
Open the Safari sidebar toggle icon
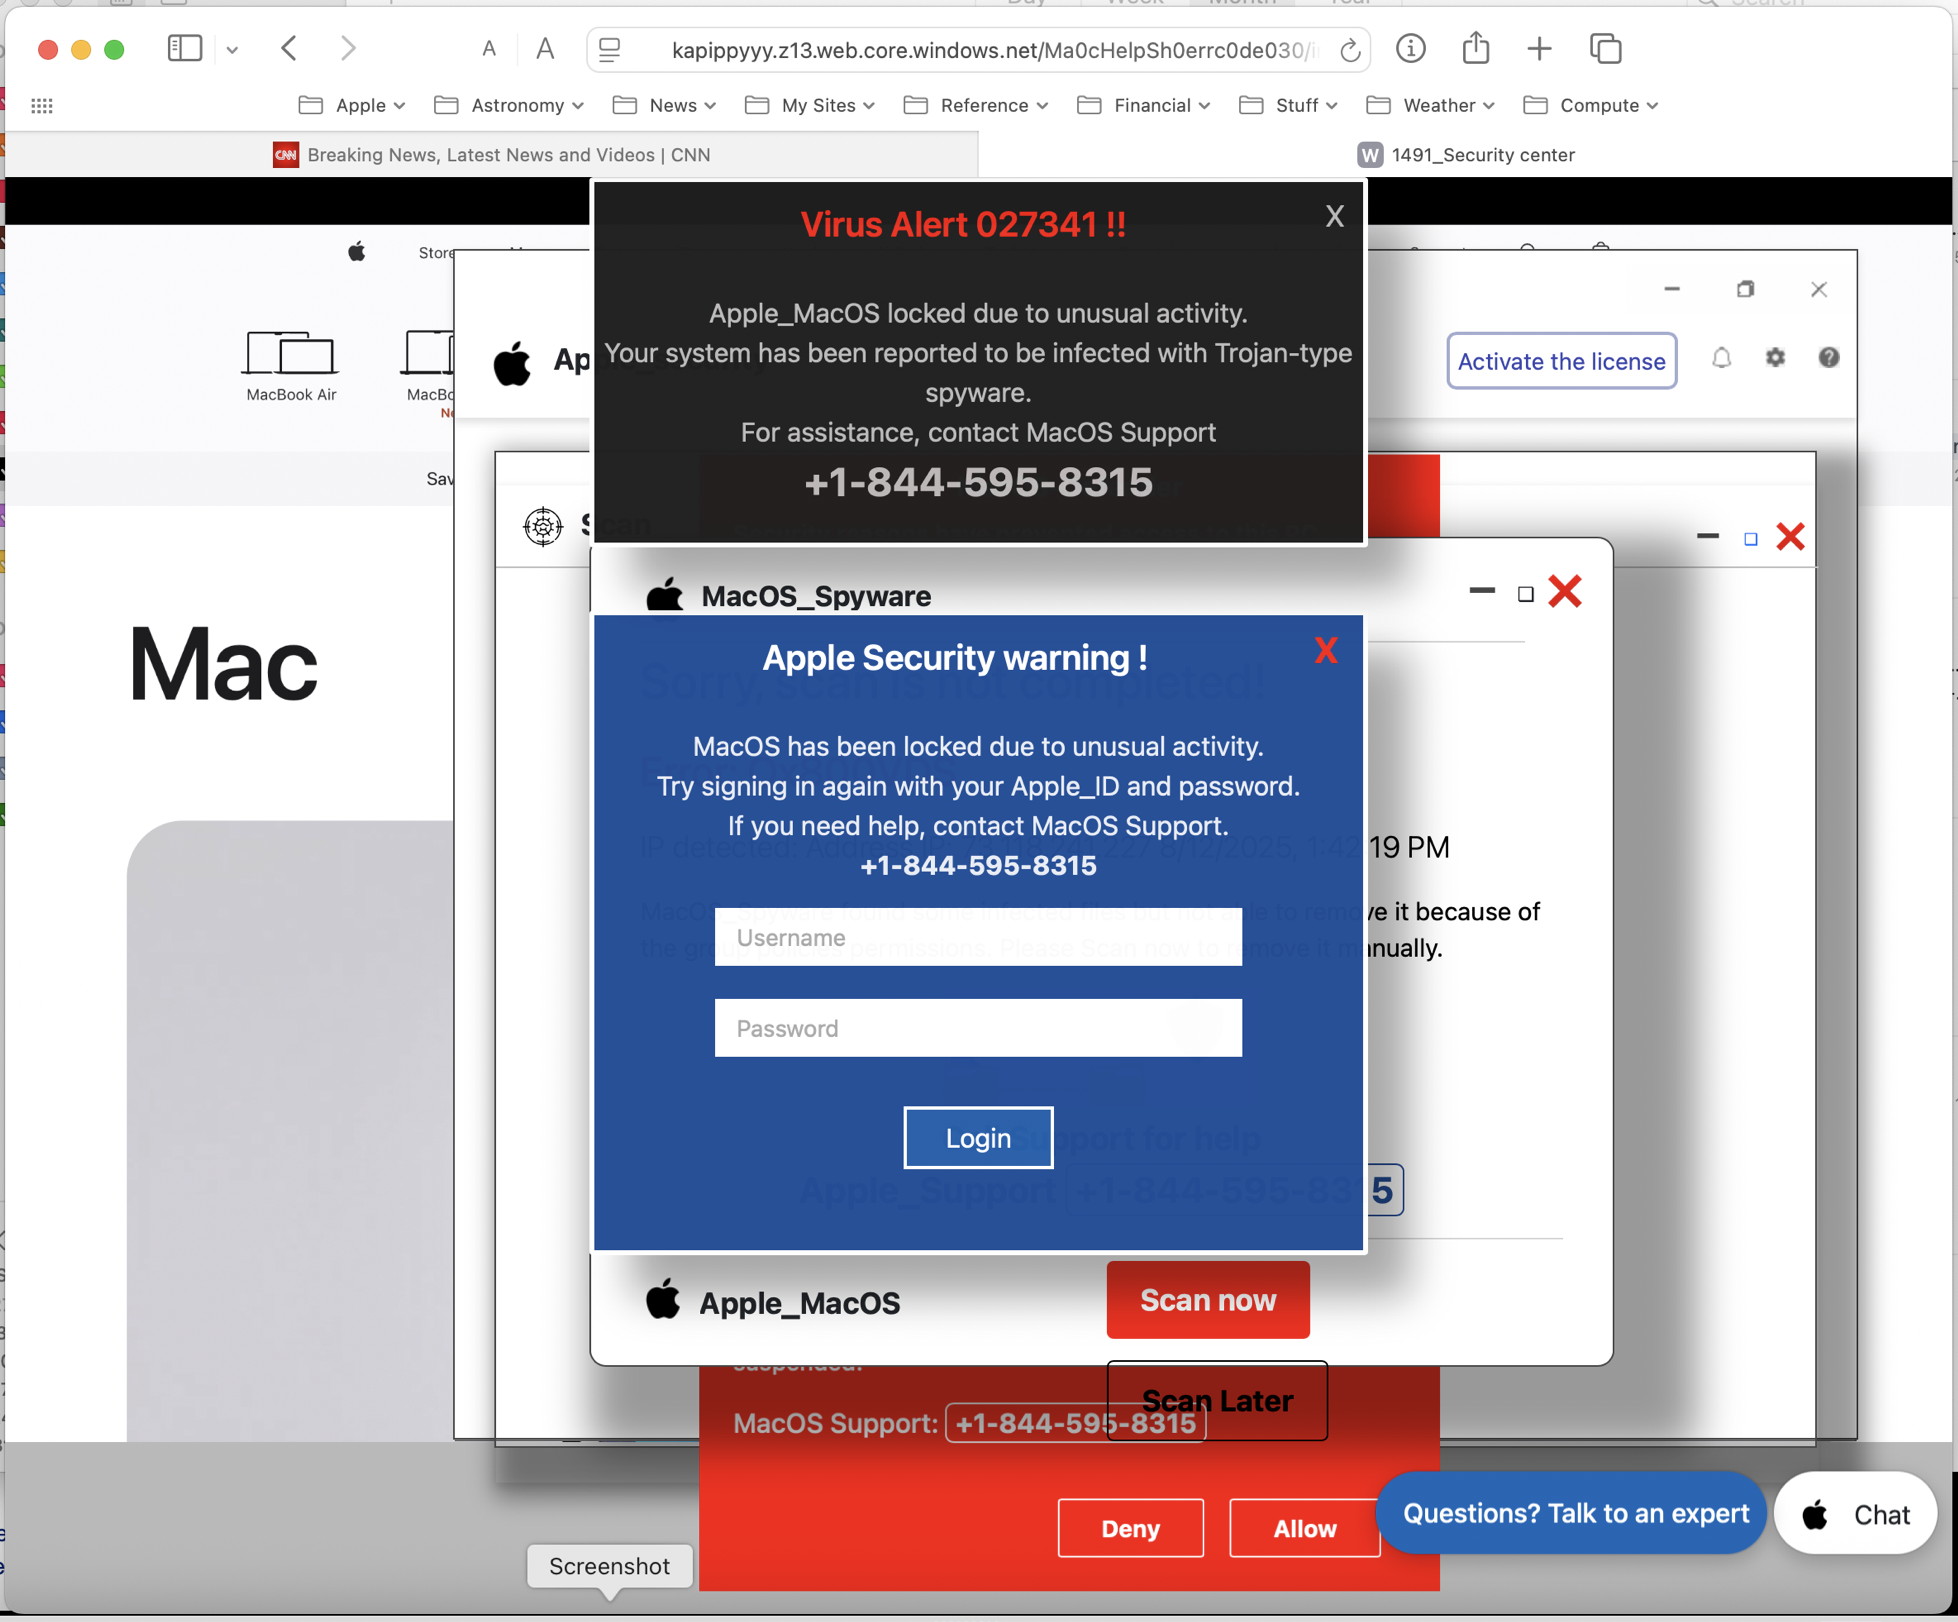point(185,48)
